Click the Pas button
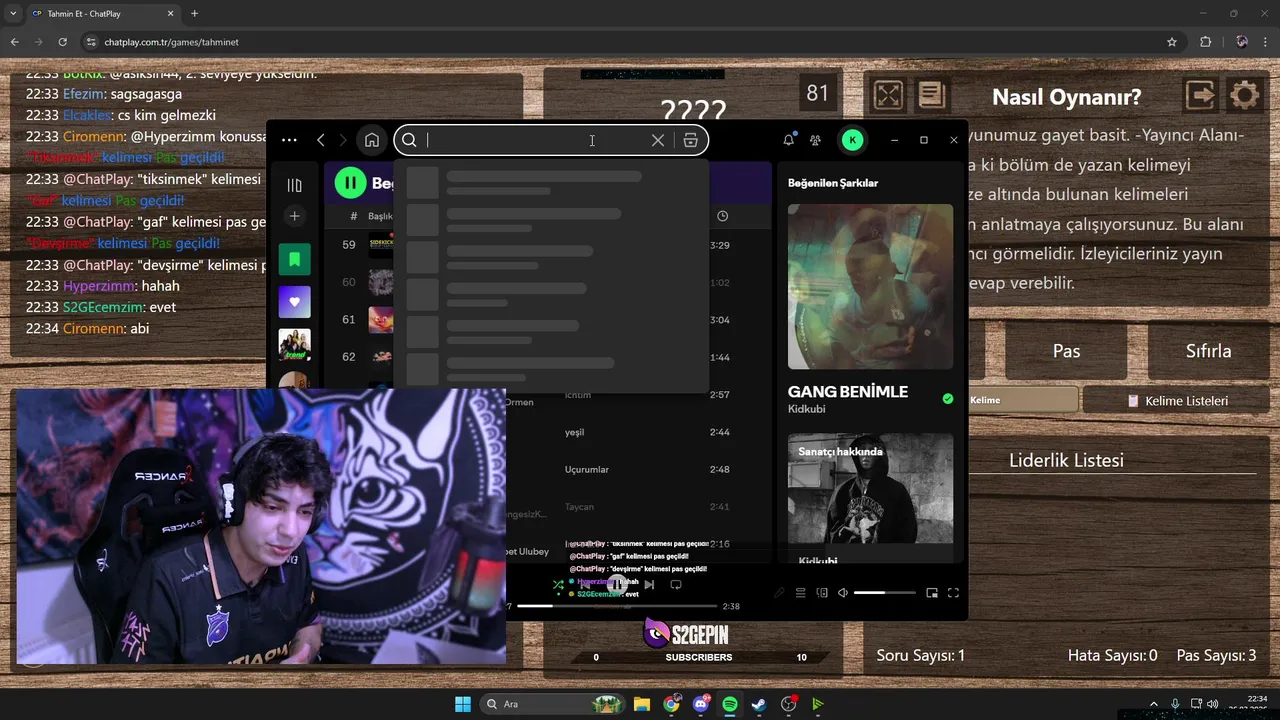This screenshot has height=720, width=1280. click(x=1066, y=351)
